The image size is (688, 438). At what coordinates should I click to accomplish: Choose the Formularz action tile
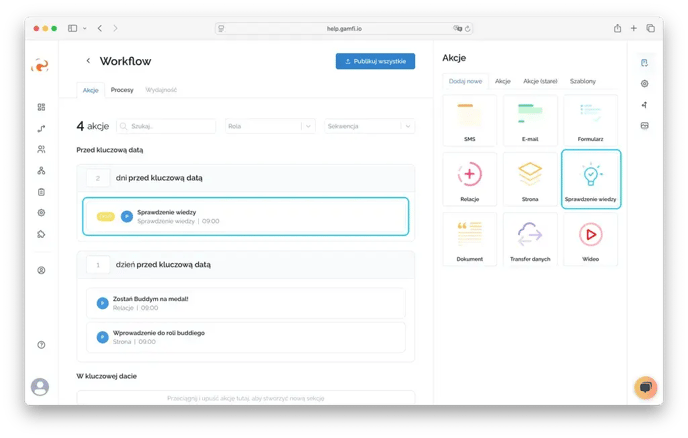590,120
